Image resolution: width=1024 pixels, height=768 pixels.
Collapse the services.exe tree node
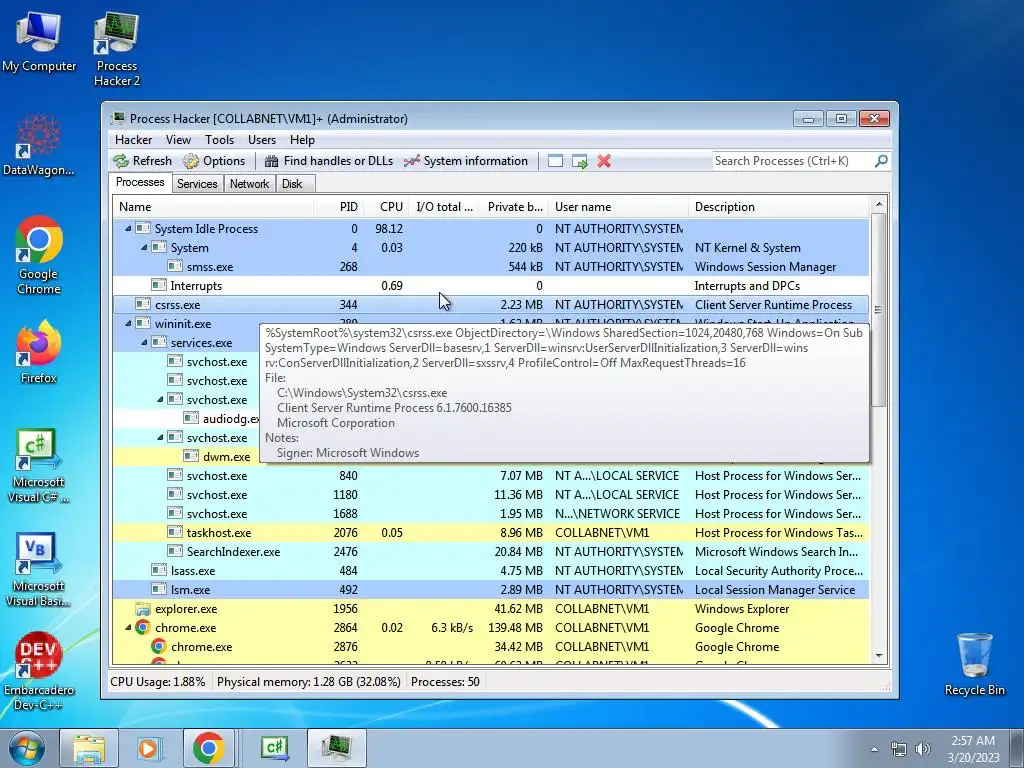coord(144,343)
